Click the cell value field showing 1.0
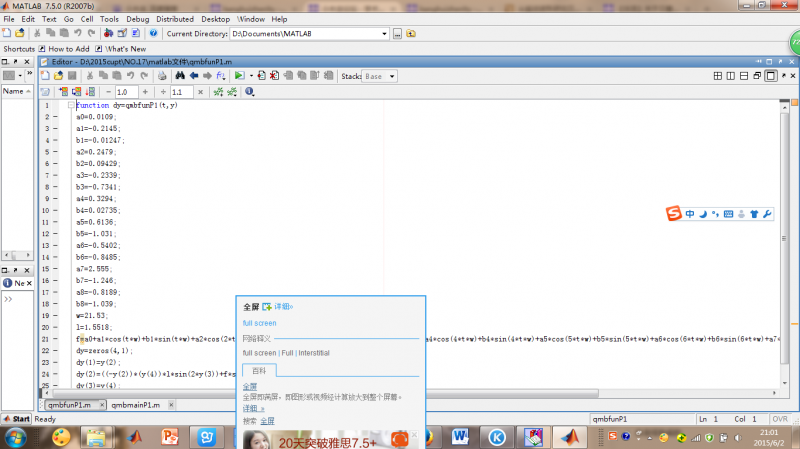This screenshot has height=449, width=800. click(x=126, y=92)
